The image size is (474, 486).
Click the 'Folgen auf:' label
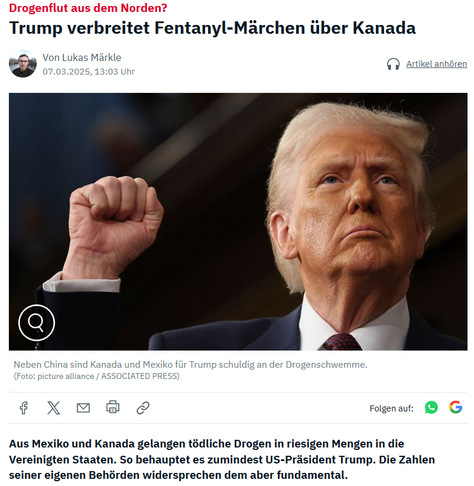(x=391, y=408)
